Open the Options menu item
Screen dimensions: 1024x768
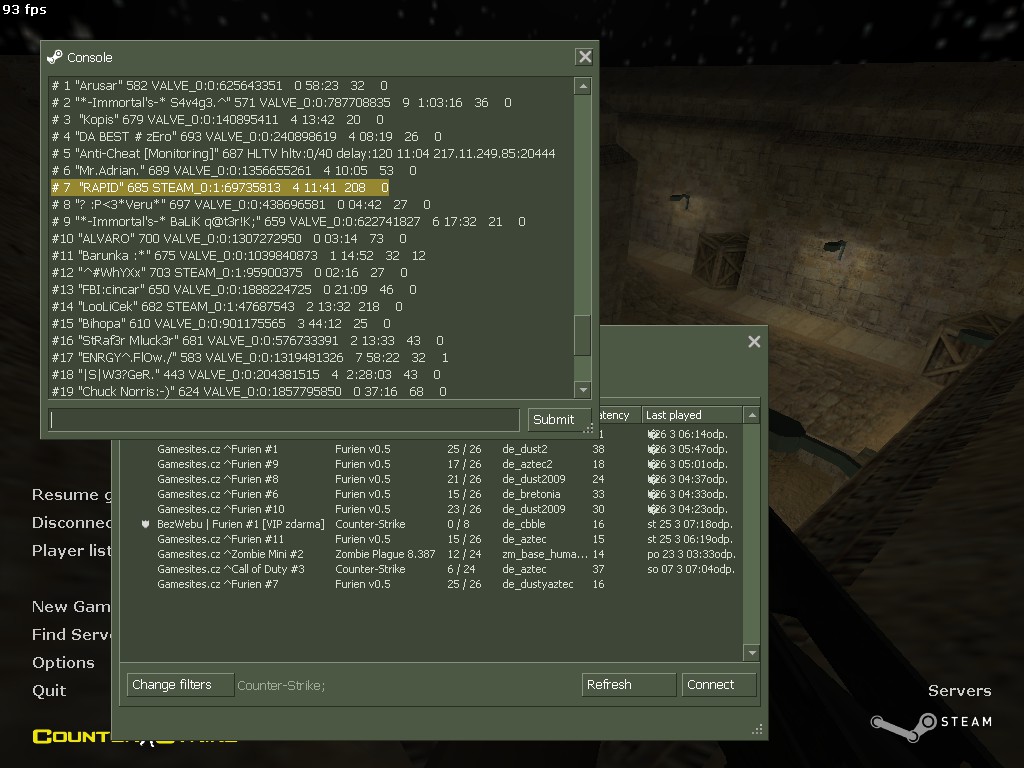[x=63, y=662]
